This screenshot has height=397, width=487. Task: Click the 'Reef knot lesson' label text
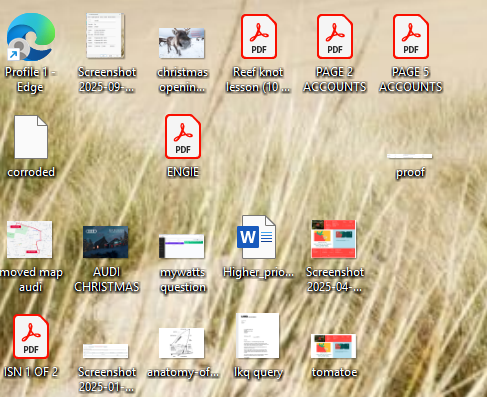pyautogui.click(x=258, y=80)
